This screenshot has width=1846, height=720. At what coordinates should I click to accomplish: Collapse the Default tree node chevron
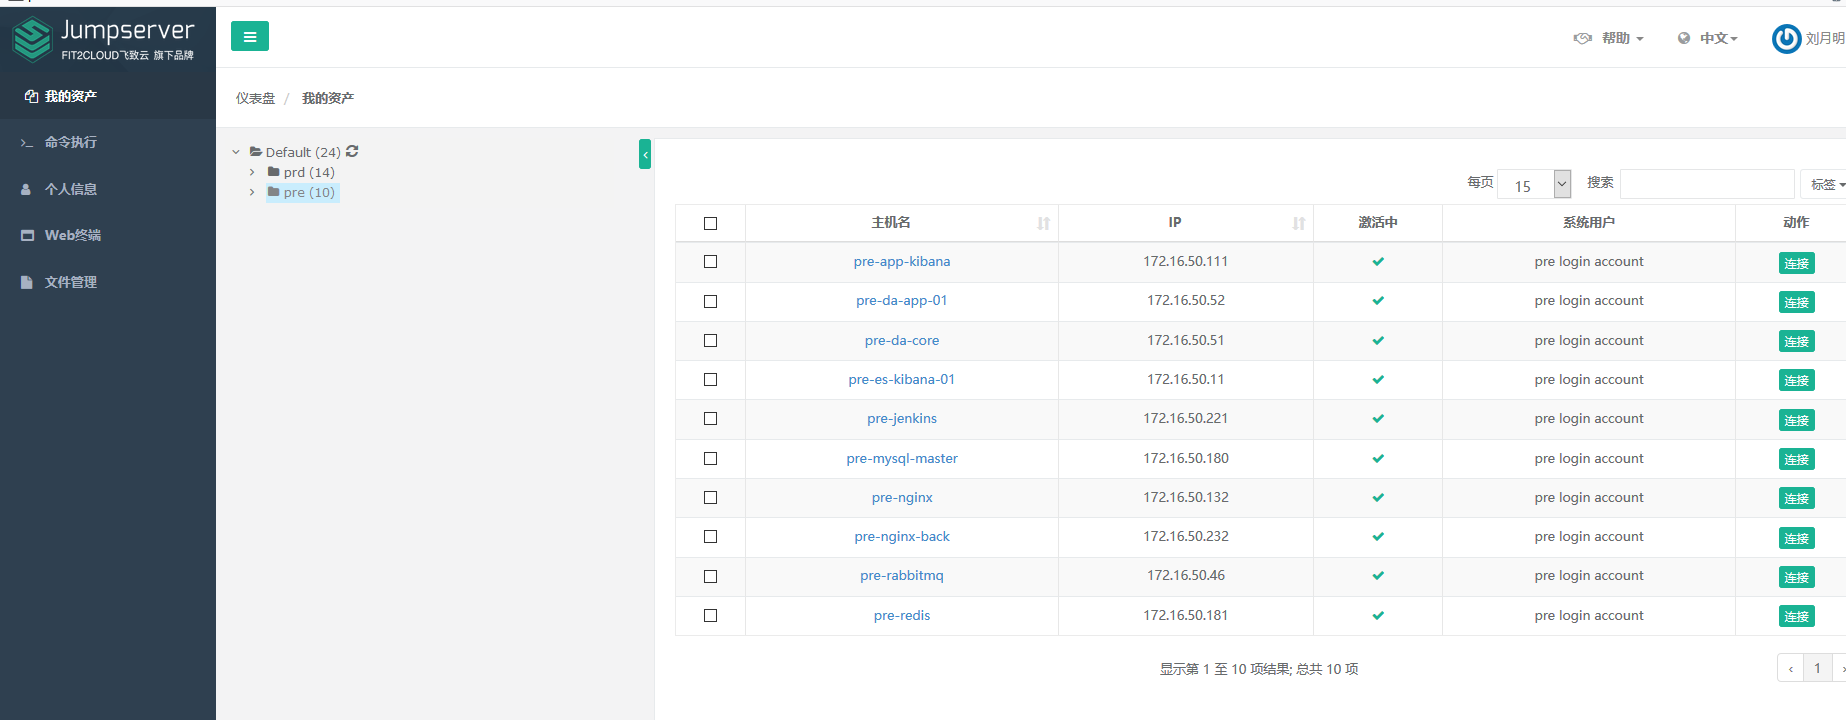[236, 152]
